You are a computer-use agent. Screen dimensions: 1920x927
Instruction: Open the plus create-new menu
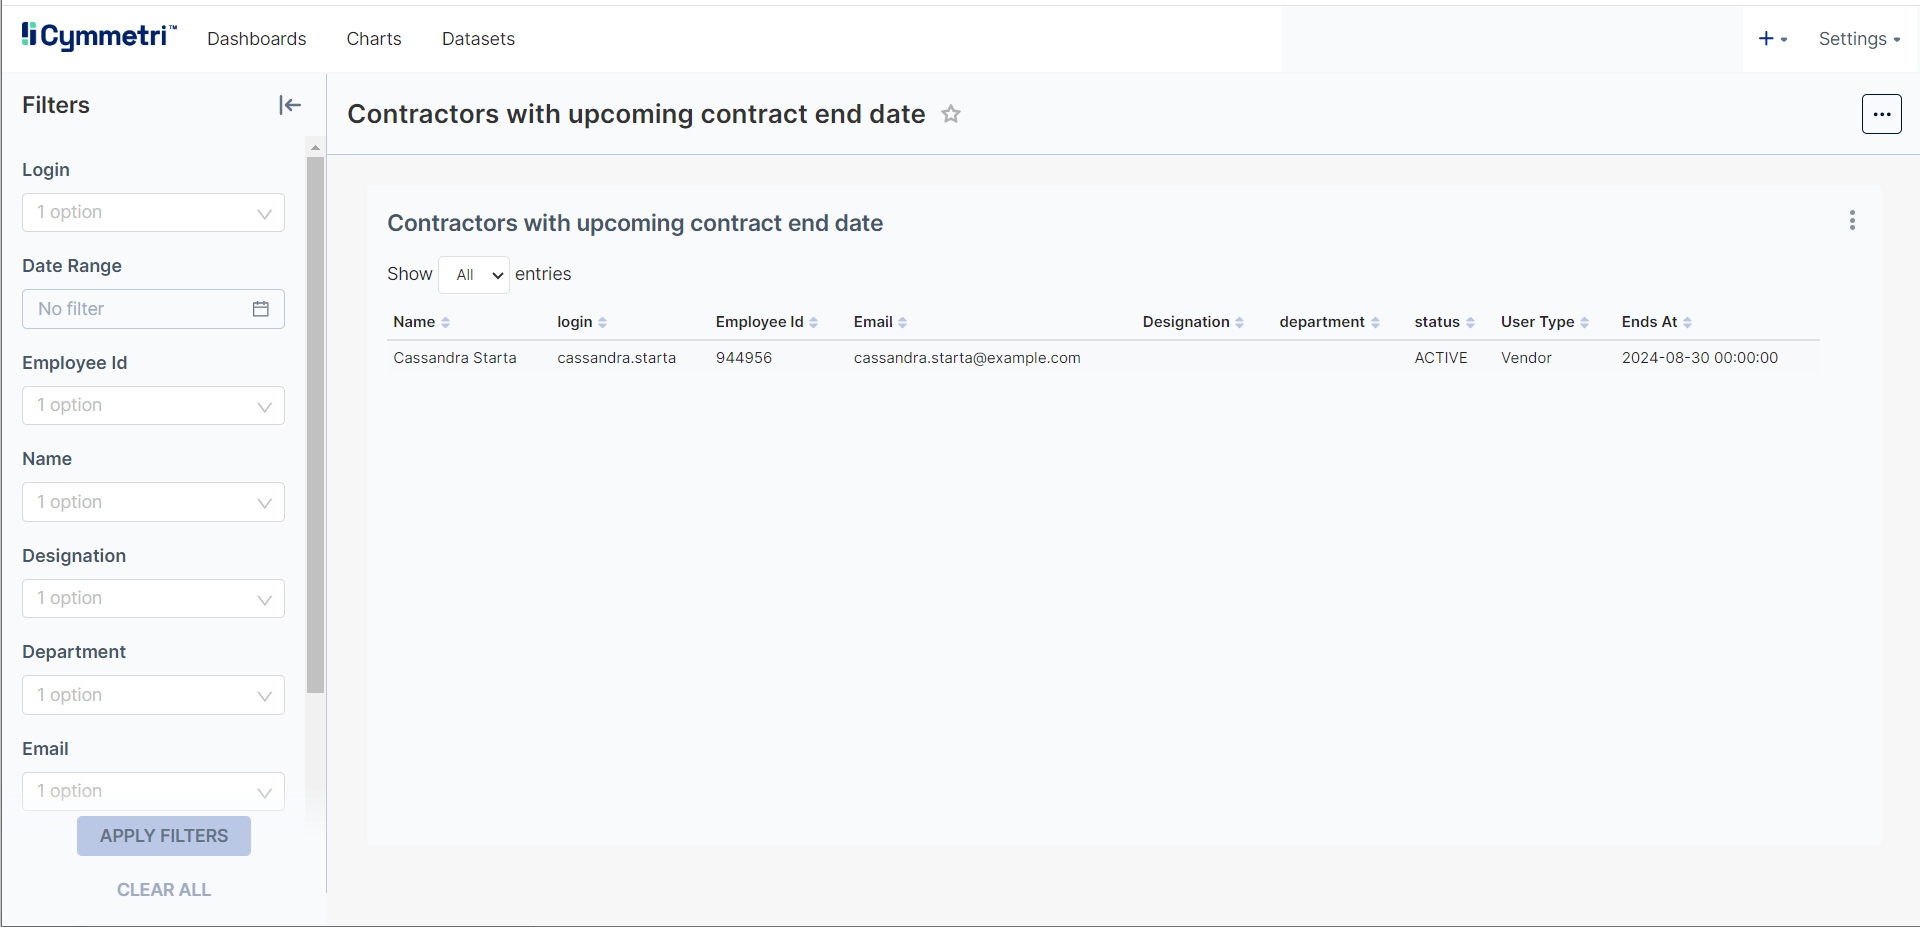point(1772,39)
